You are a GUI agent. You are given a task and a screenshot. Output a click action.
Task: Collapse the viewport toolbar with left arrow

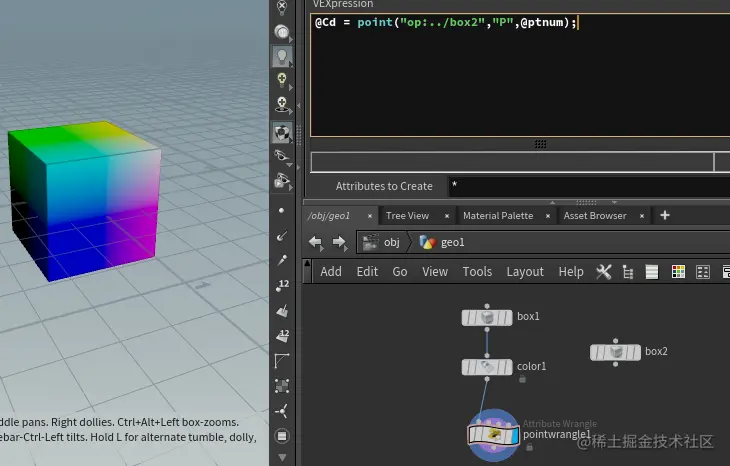[x=298, y=106]
